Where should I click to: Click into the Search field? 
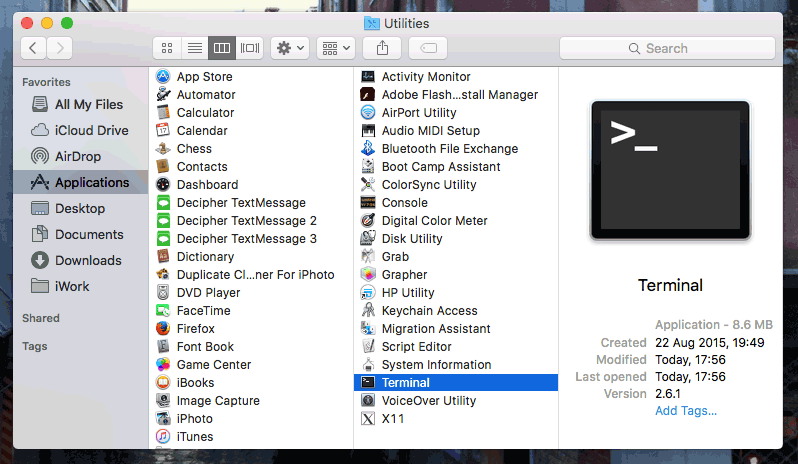[x=667, y=48]
